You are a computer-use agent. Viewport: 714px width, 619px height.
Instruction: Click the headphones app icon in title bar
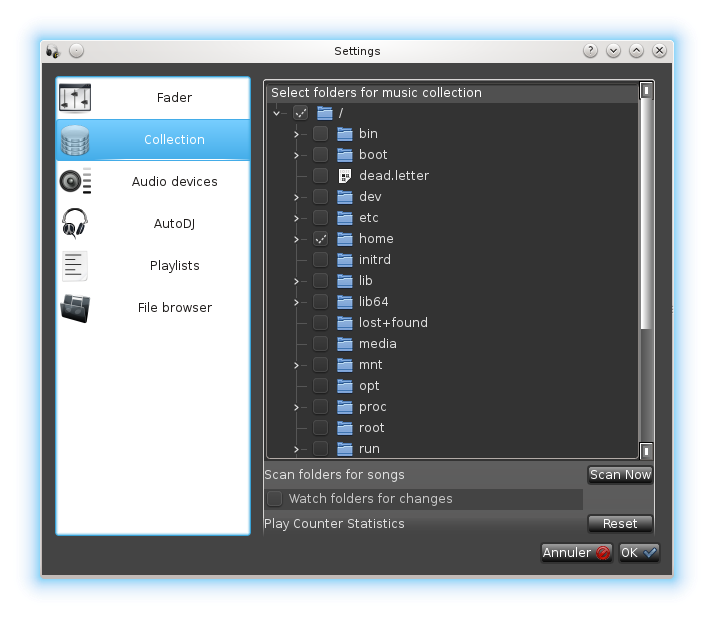tap(53, 51)
